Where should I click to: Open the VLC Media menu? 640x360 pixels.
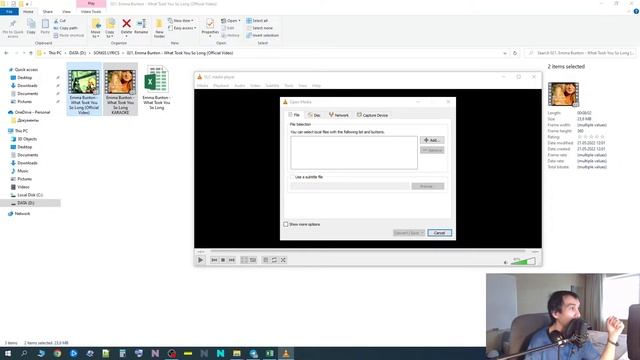click(x=202, y=86)
